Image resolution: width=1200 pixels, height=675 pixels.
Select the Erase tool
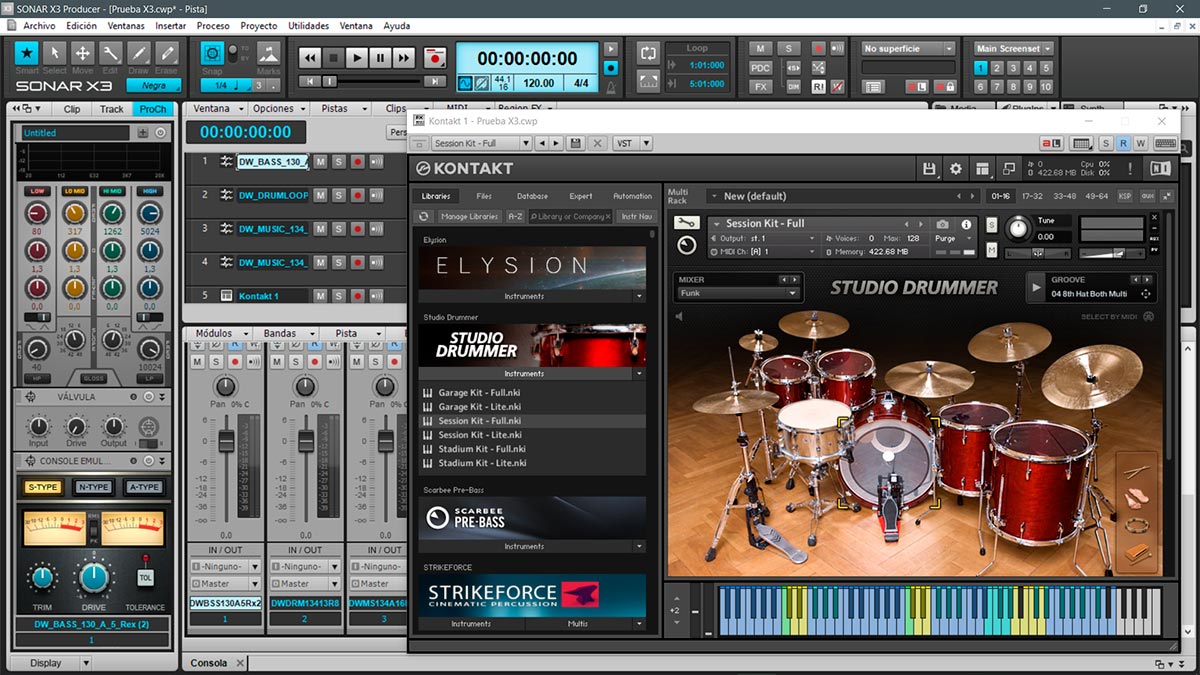(167, 53)
